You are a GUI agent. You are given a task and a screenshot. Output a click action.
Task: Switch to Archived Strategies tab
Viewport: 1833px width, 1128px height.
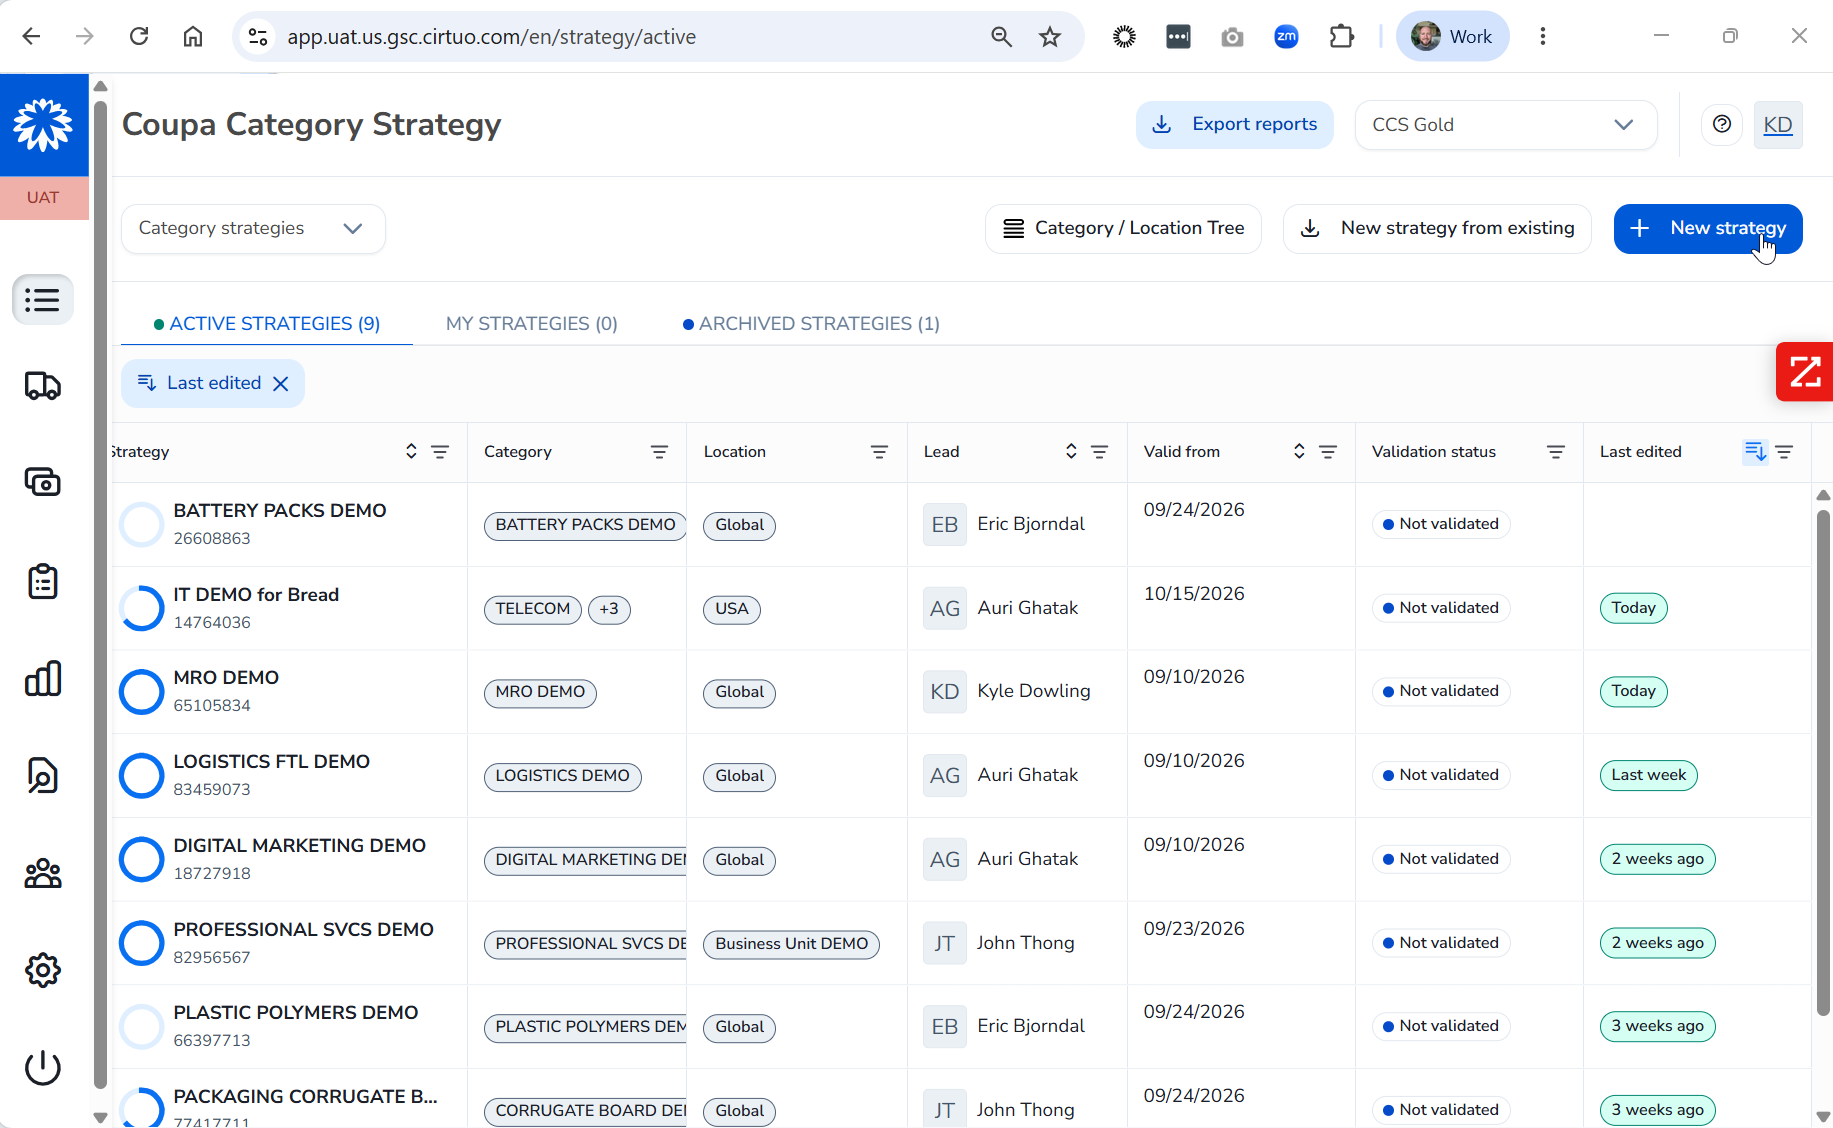click(811, 324)
